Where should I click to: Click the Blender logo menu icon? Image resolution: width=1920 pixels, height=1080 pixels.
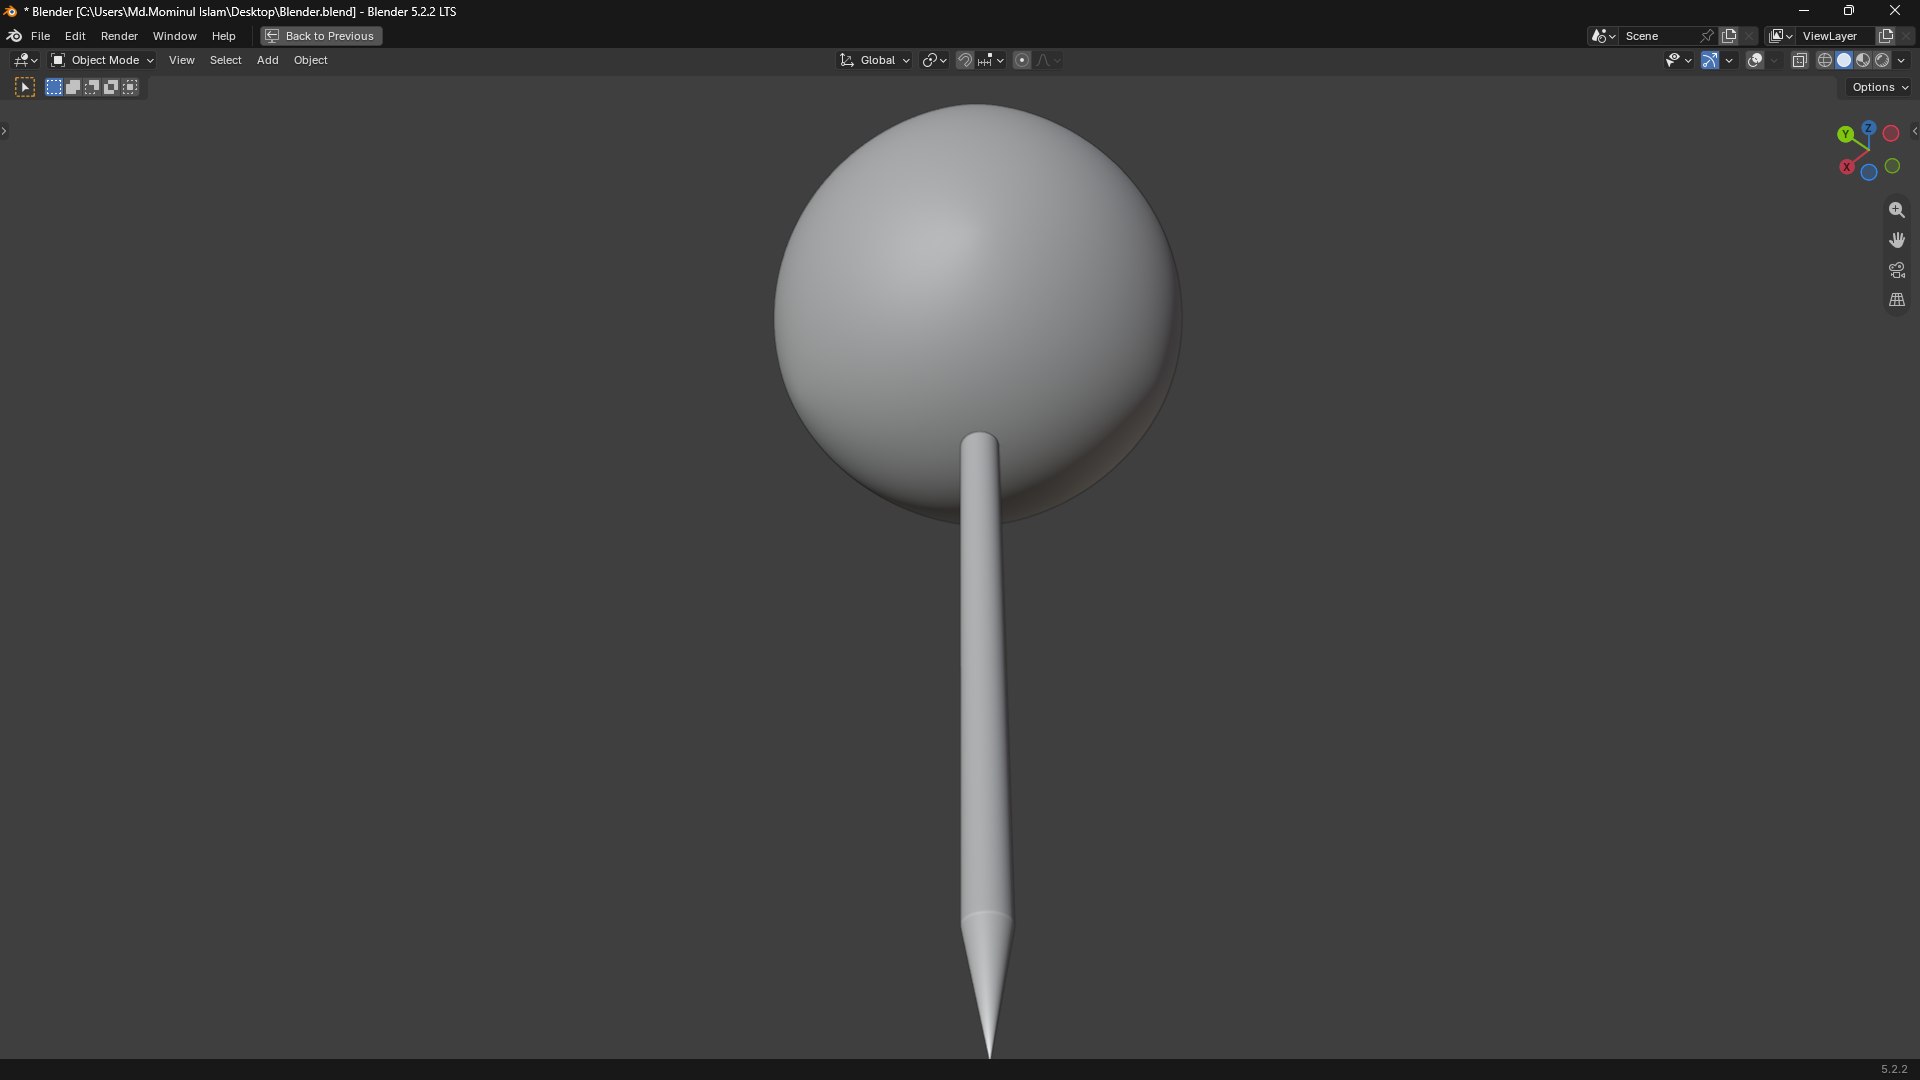click(x=14, y=36)
